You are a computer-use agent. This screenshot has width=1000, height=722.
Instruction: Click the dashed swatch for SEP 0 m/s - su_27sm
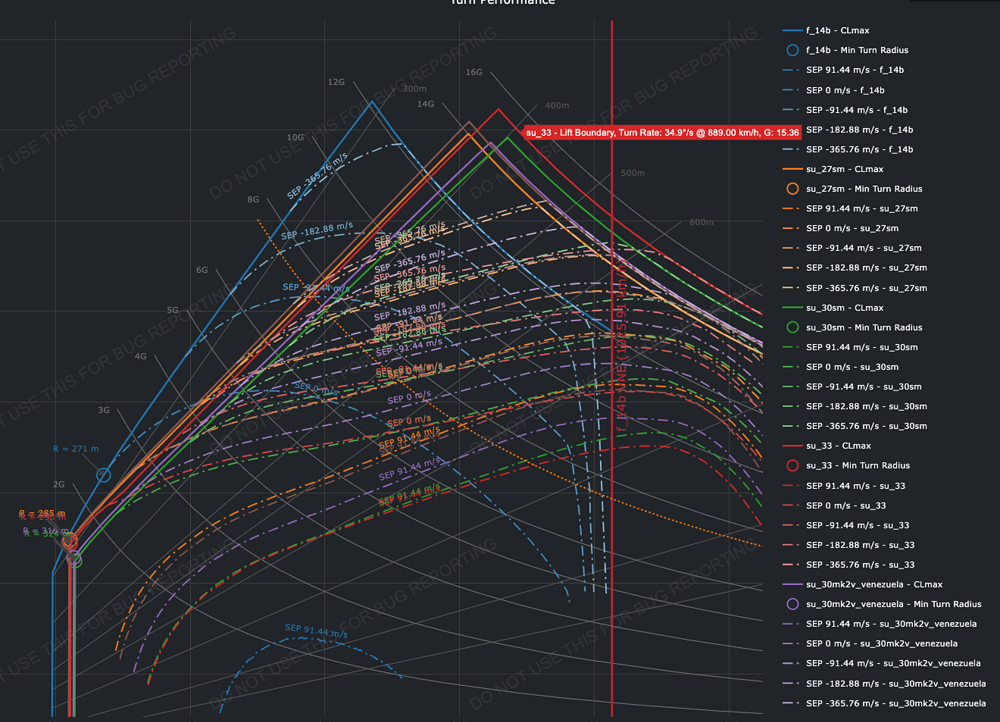point(793,228)
